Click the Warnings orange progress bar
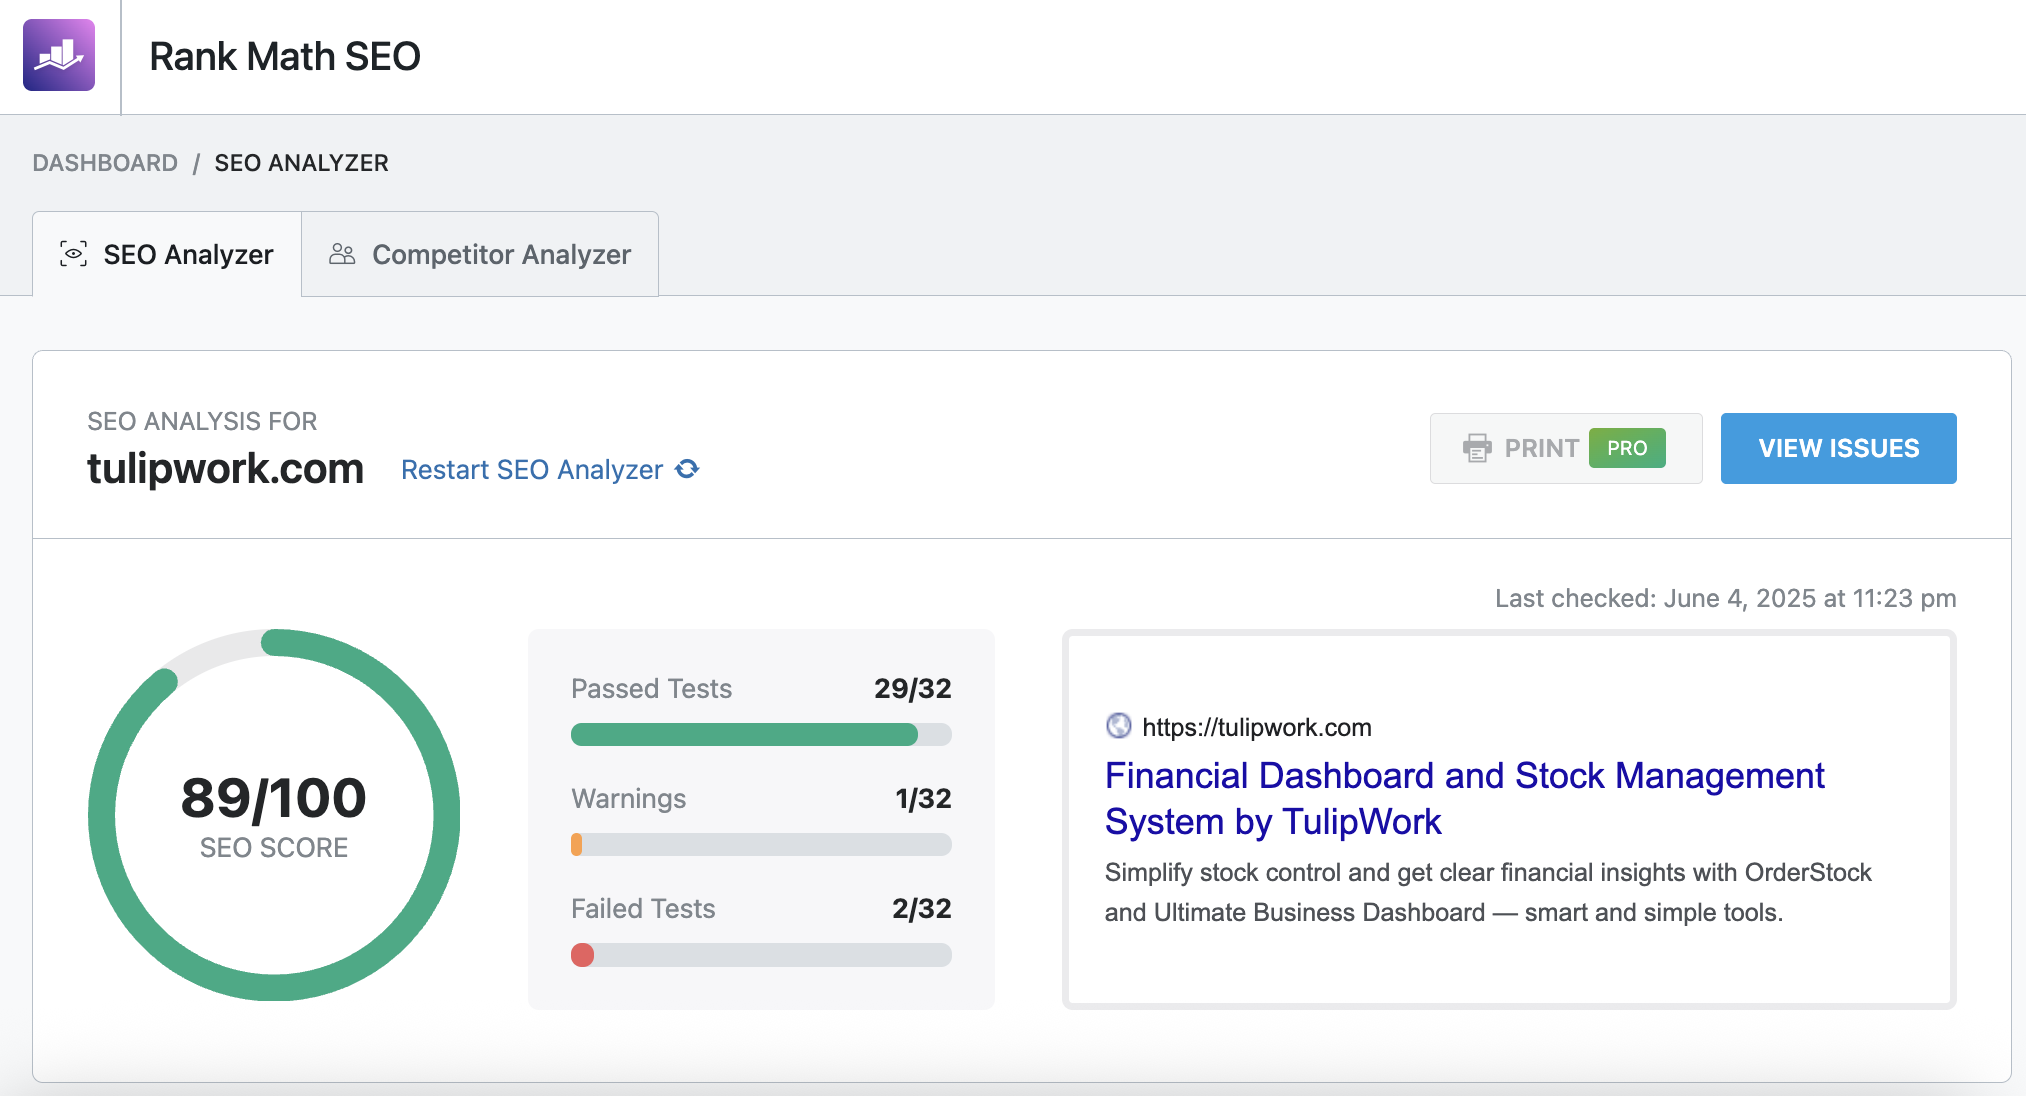Image resolution: width=2026 pixels, height=1096 pixels. pyautogui.click(x=761, y=845)
